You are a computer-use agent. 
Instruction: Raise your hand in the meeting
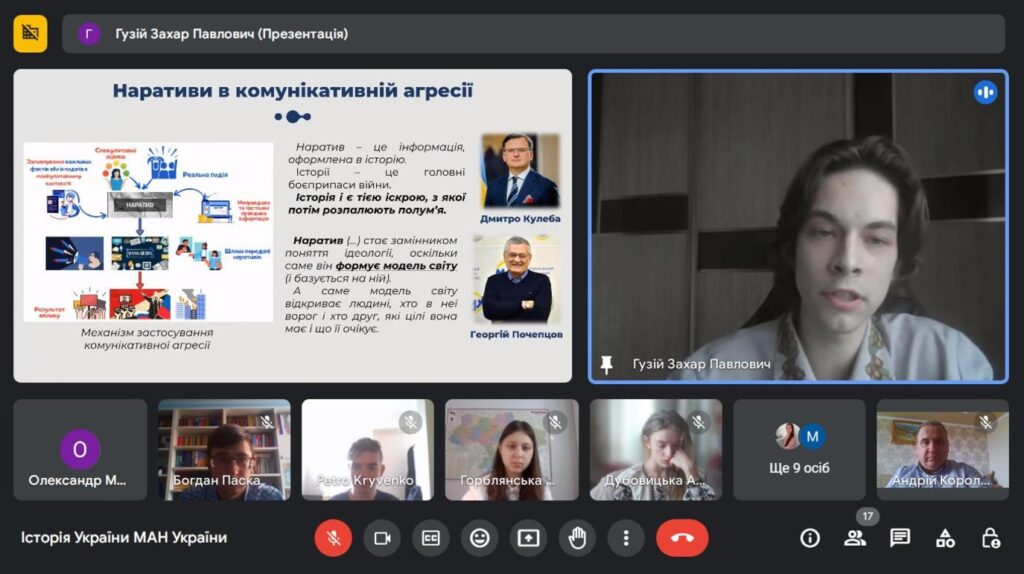click(x=577, y=538)
